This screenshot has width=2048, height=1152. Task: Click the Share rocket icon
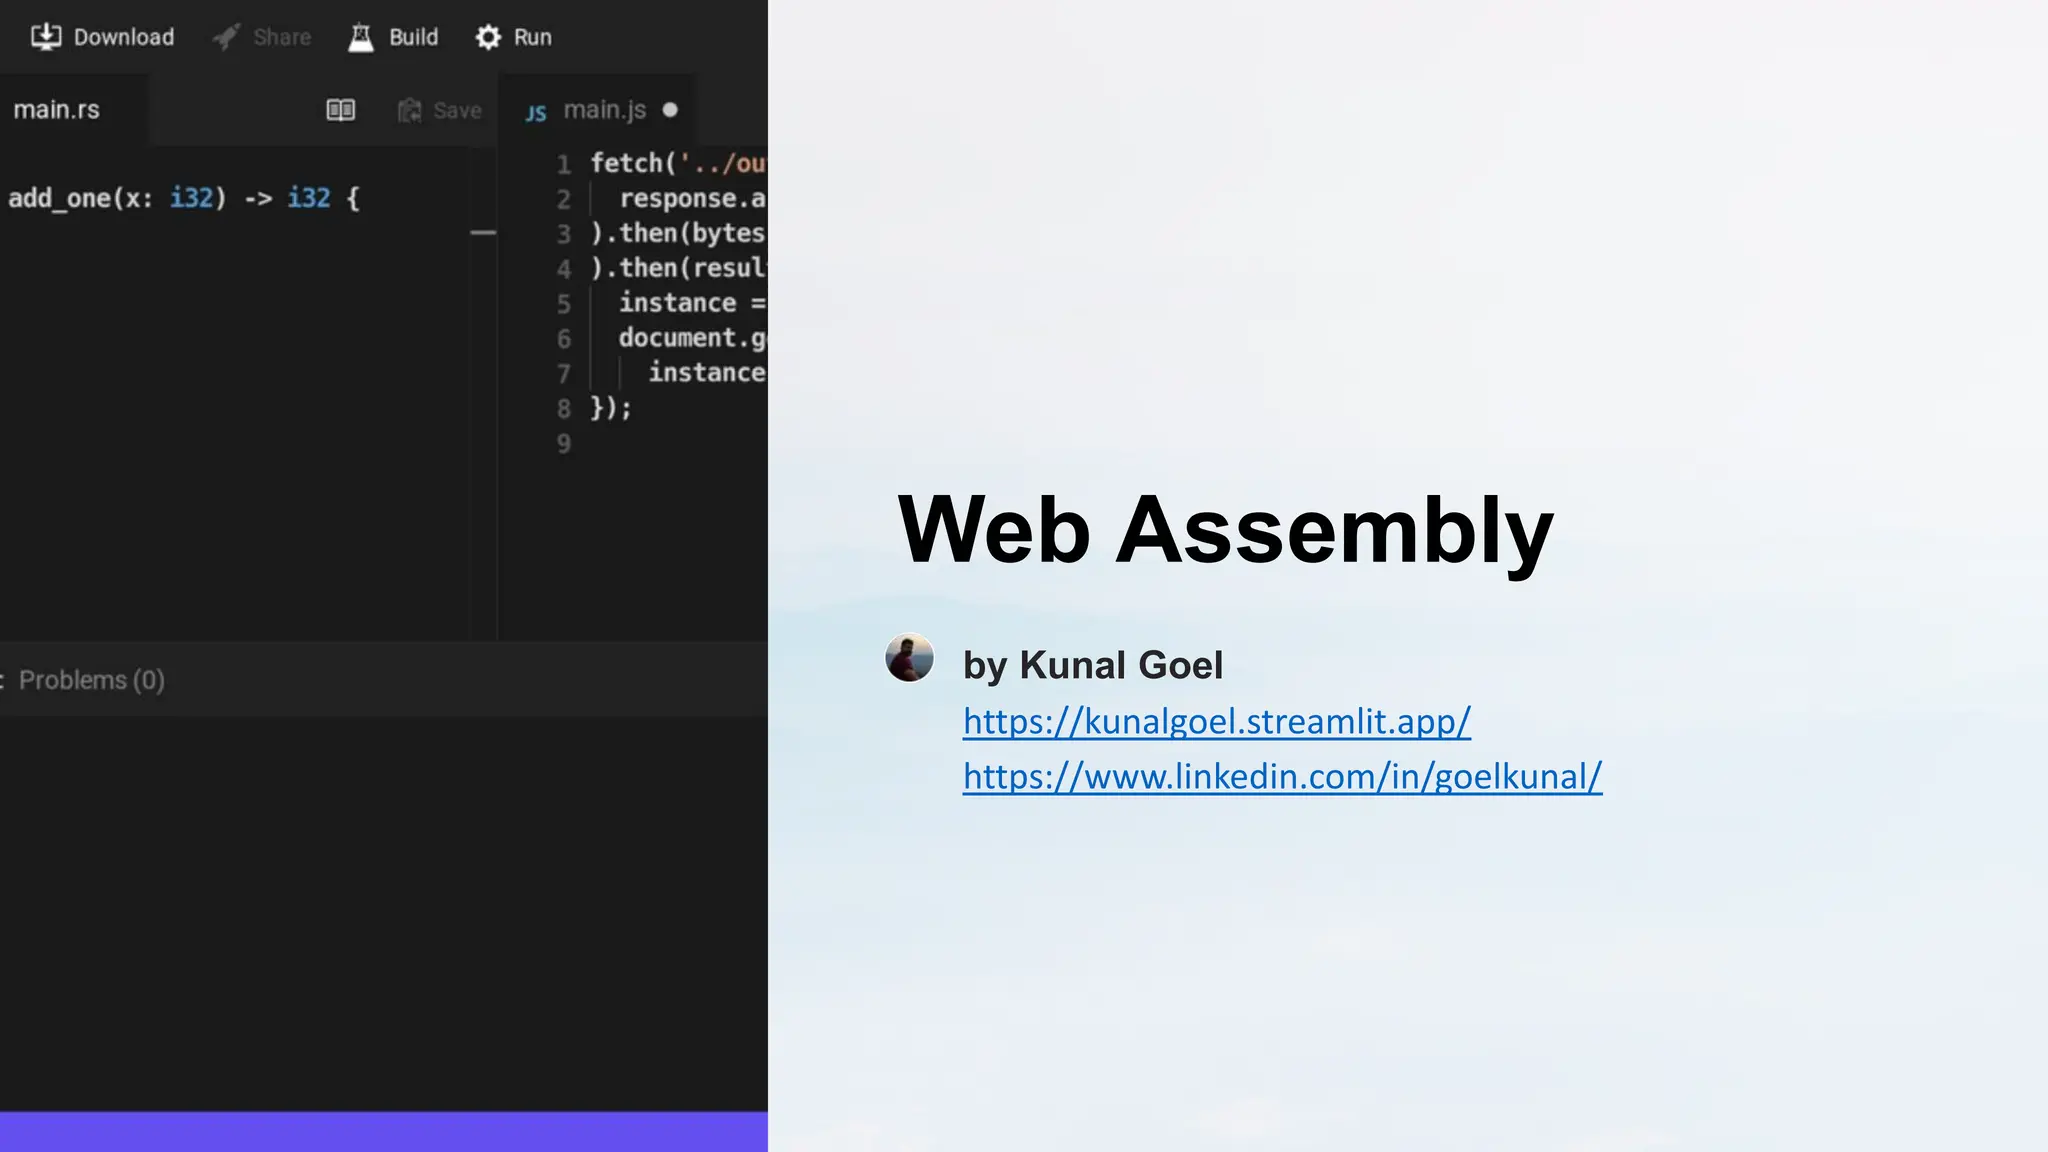point(227,37)
